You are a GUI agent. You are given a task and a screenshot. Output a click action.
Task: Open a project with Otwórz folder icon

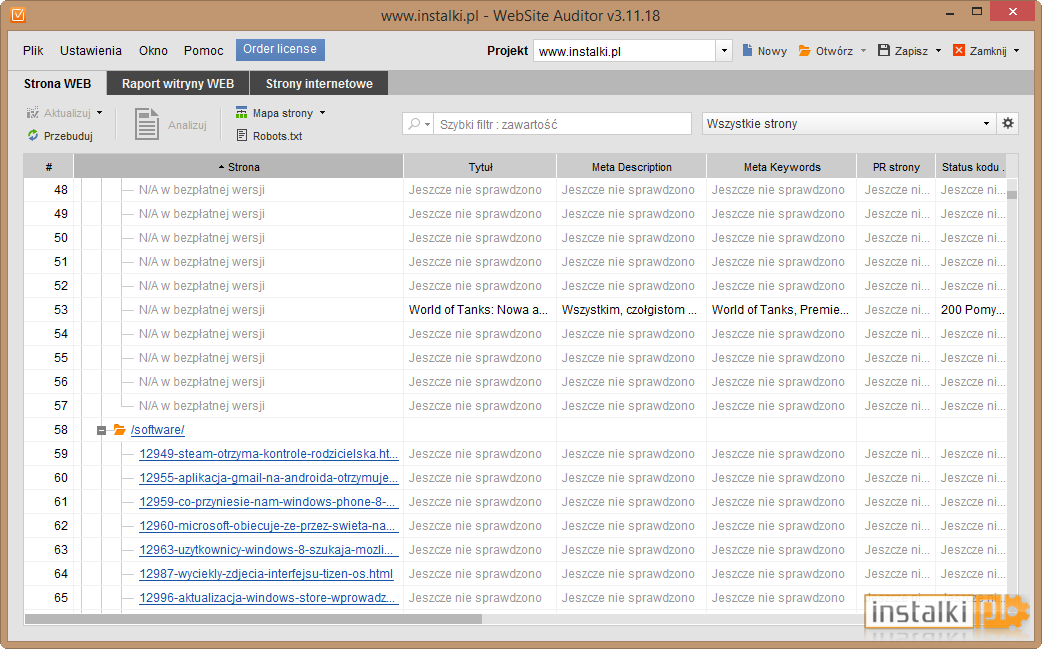click(805, 50)
